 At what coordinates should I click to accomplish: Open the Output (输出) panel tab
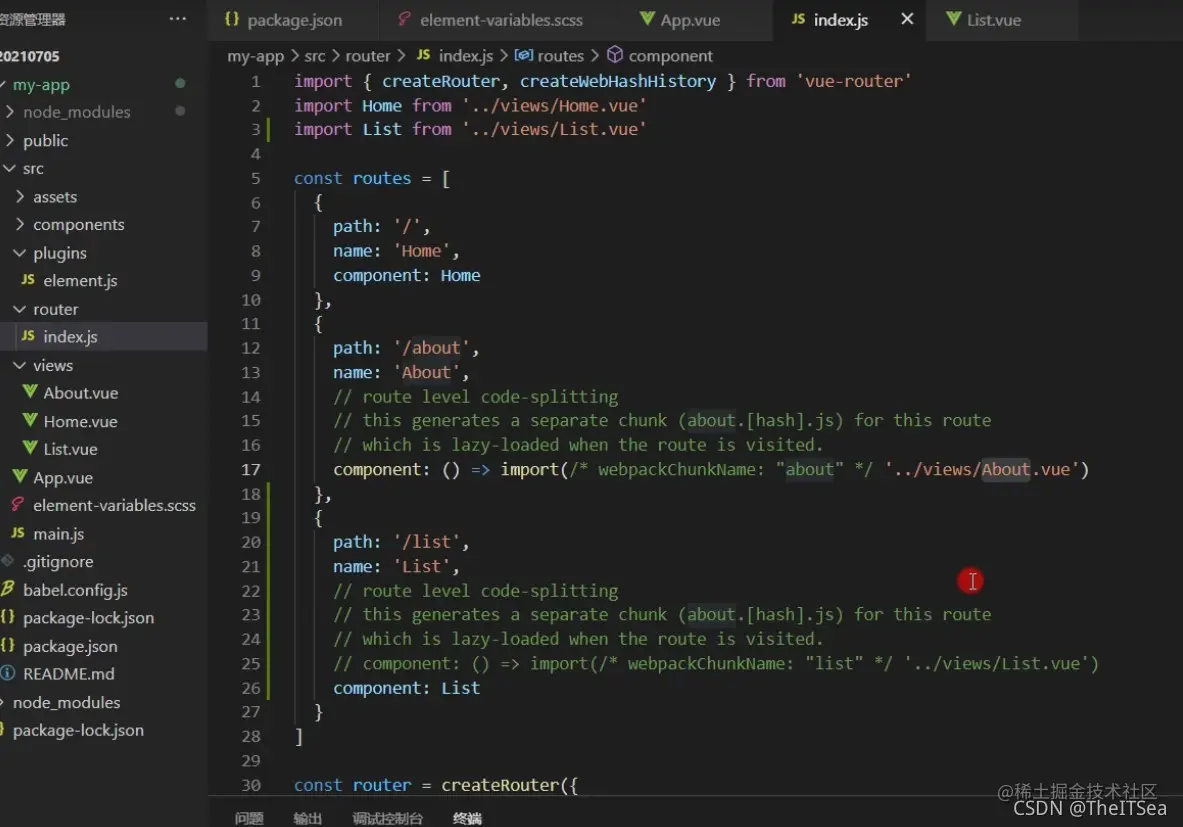(308, 818)
